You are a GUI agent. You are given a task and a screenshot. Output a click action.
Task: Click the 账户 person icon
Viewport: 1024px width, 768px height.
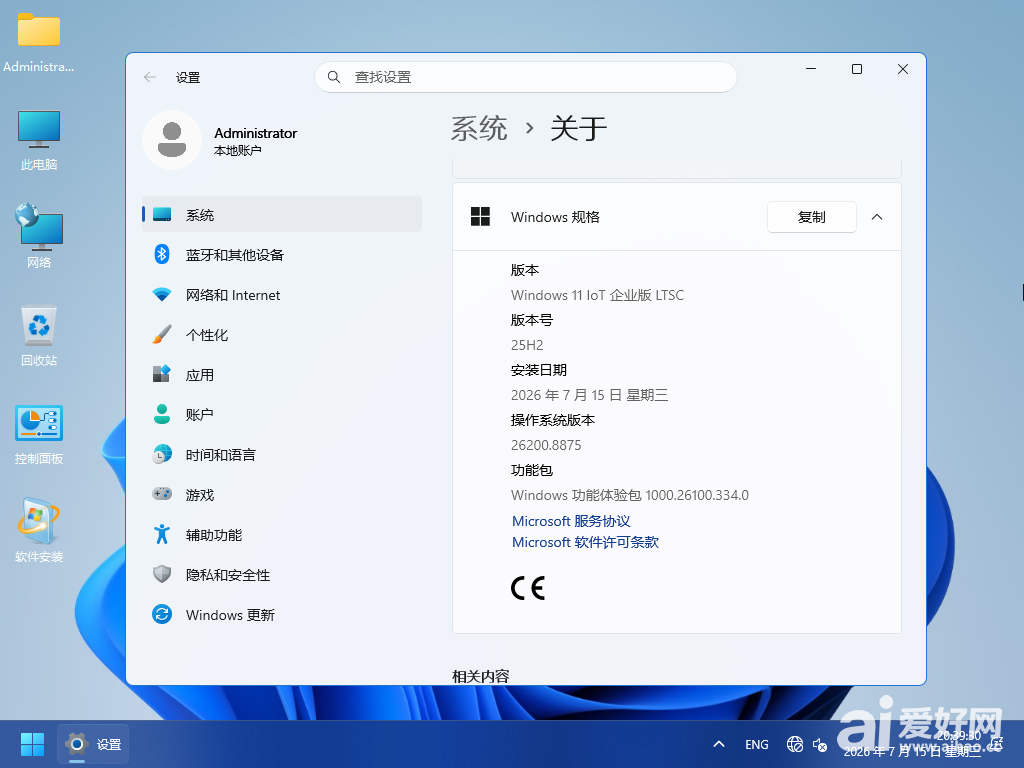click(x=162, y=414)
